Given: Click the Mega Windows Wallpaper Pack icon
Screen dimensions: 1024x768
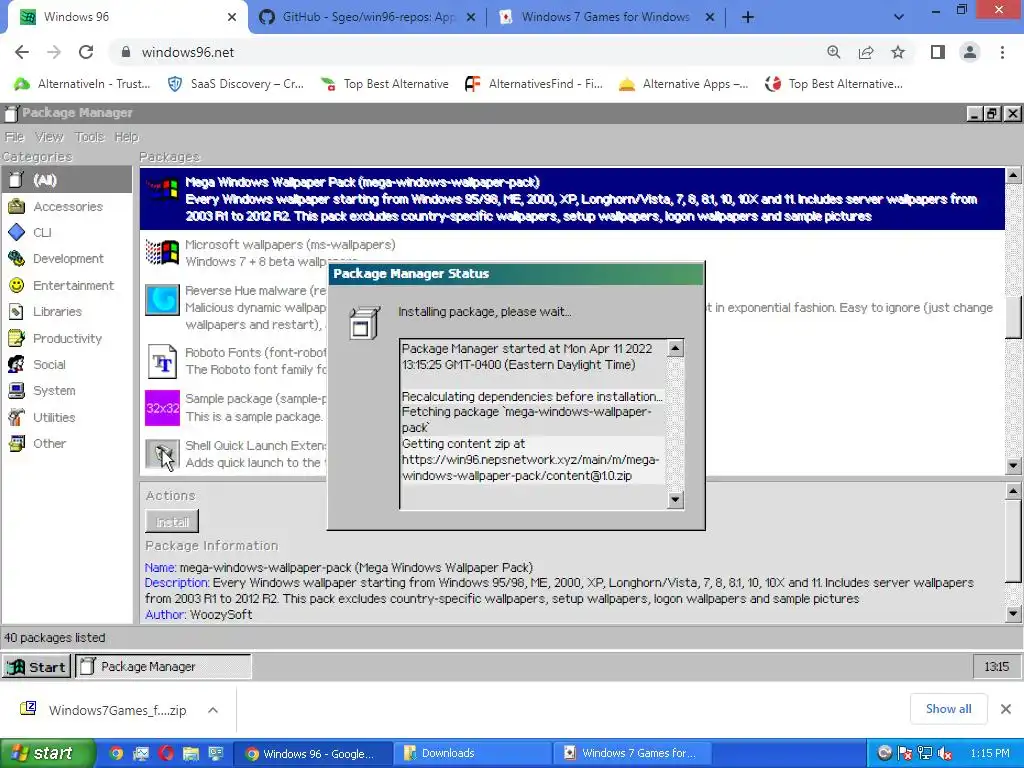Looking at the screenshot, I should click(x=162, y=189).
